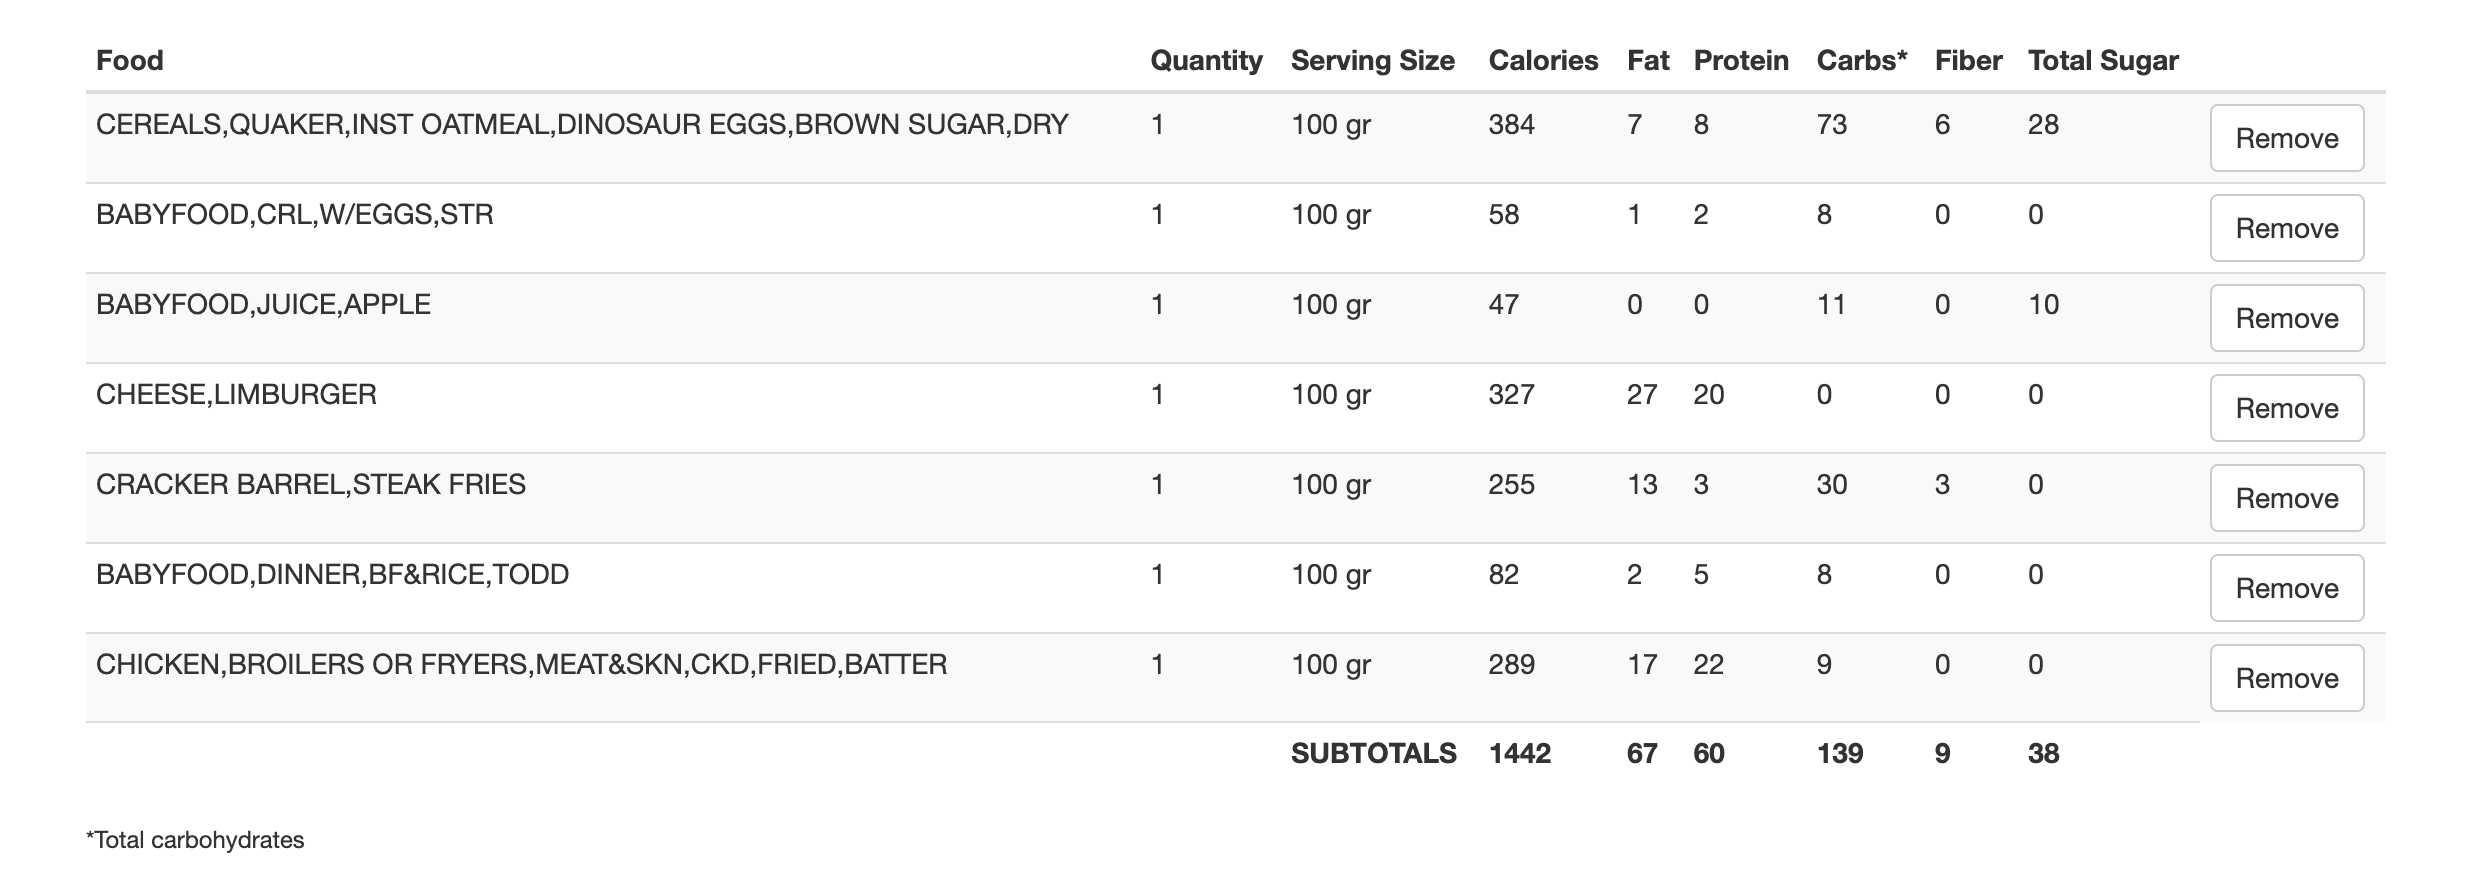Click the Total Sugar column header

coord(2103,61)
